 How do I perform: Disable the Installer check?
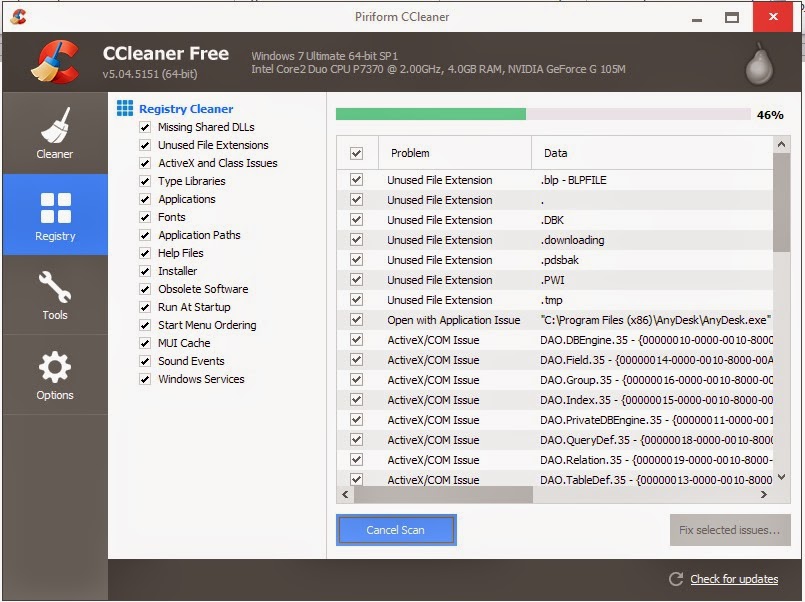click(x=145, y=271)
